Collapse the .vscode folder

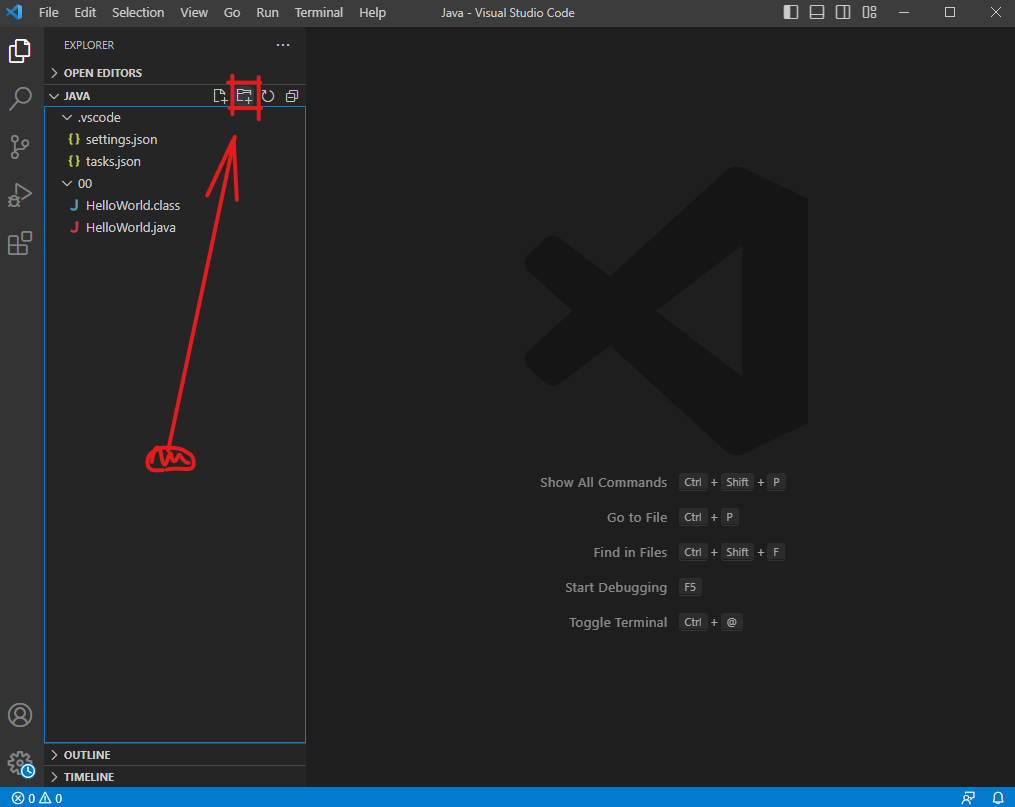pyautogui.click(x=98, y=118)
